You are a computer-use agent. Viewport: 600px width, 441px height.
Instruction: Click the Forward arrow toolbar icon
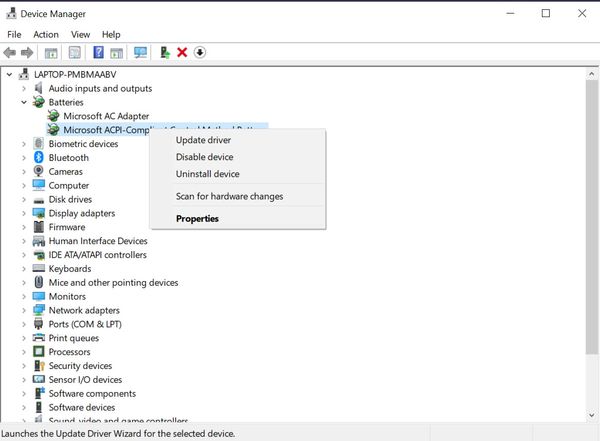click(27, 52)
